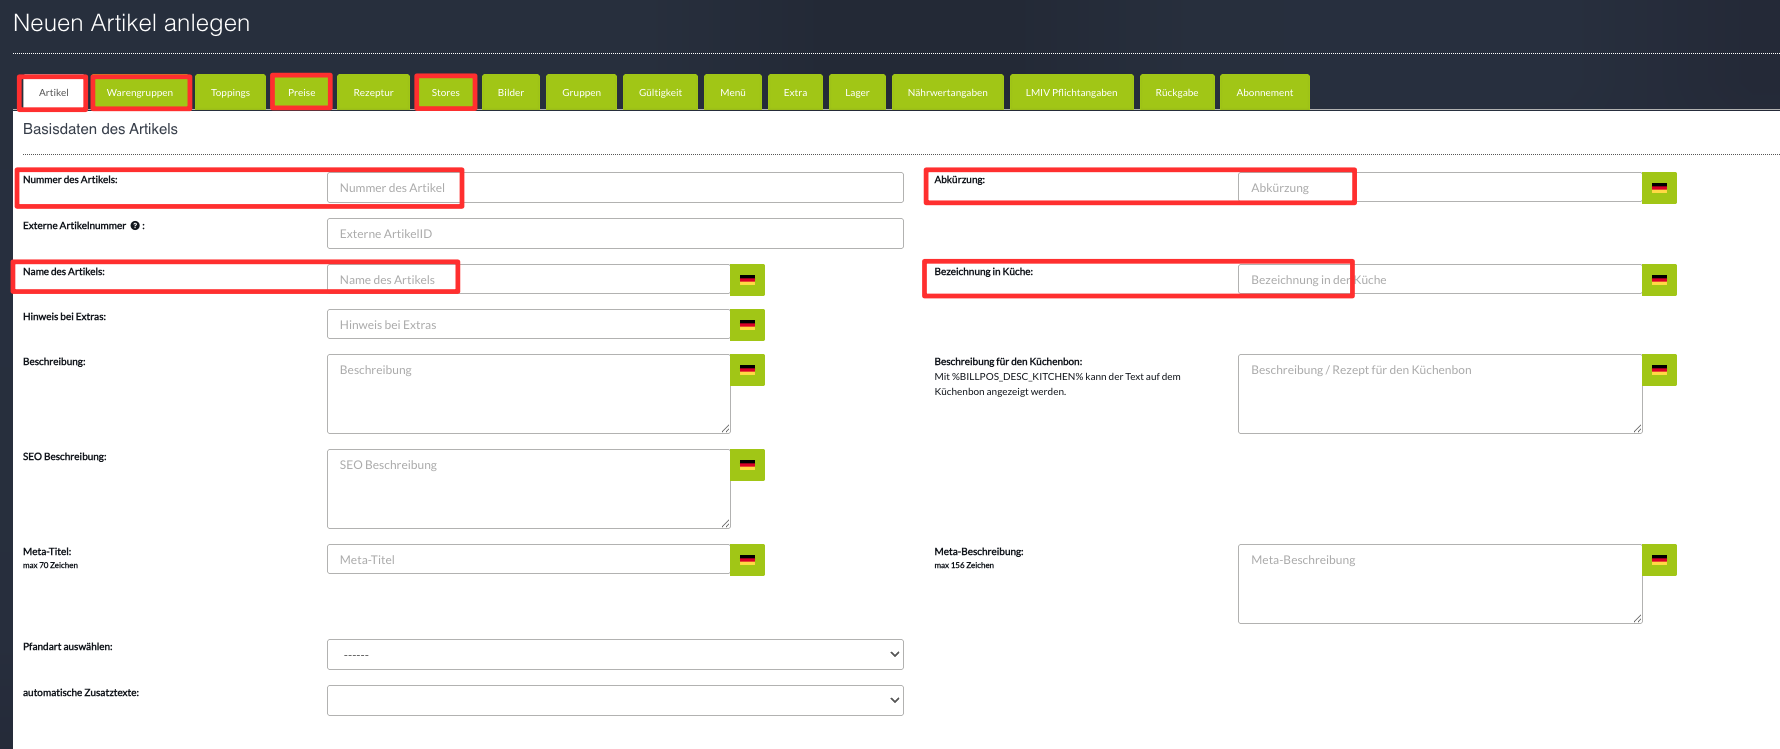Expand the automatische Zusatztexte dropdown

click(614, 700)
